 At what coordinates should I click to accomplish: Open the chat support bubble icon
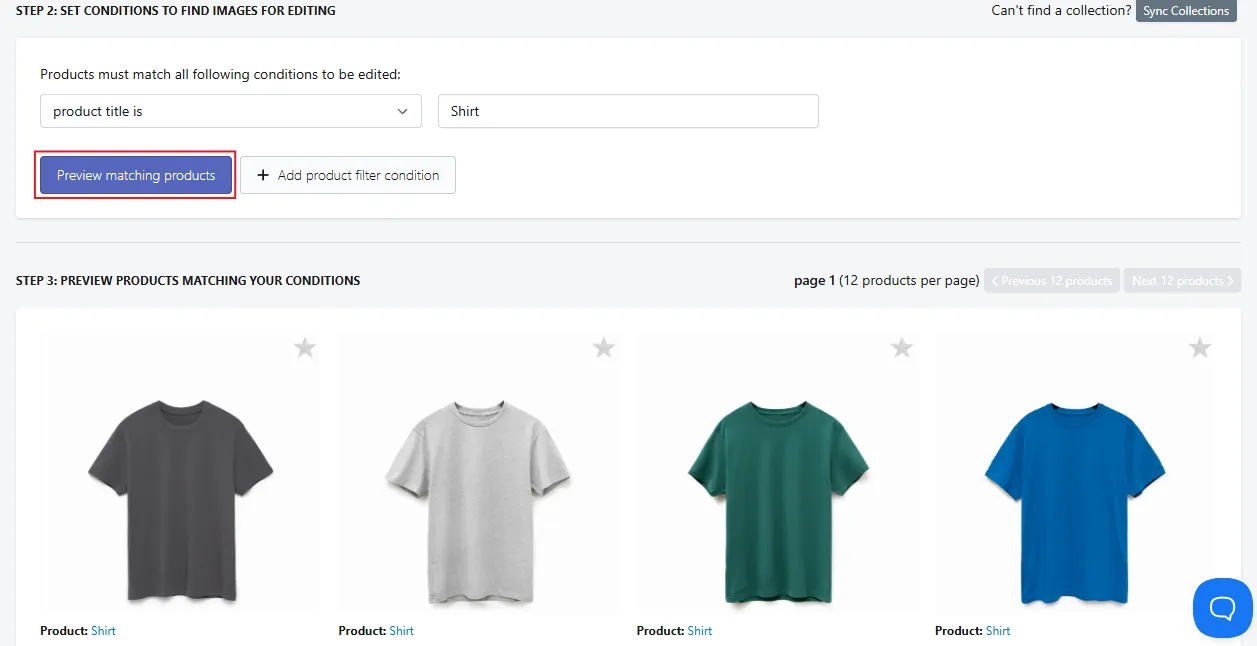pyautogui.click(x=1223, y=607)
